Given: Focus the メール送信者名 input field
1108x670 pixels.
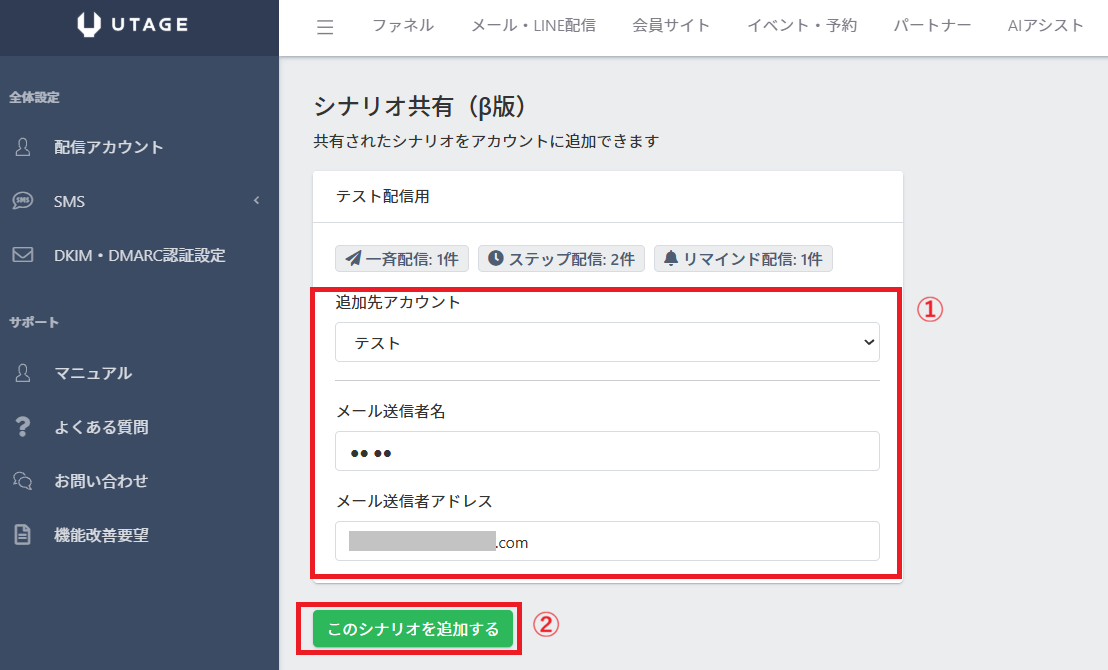Looking at the screenshot, I should 607,451.
